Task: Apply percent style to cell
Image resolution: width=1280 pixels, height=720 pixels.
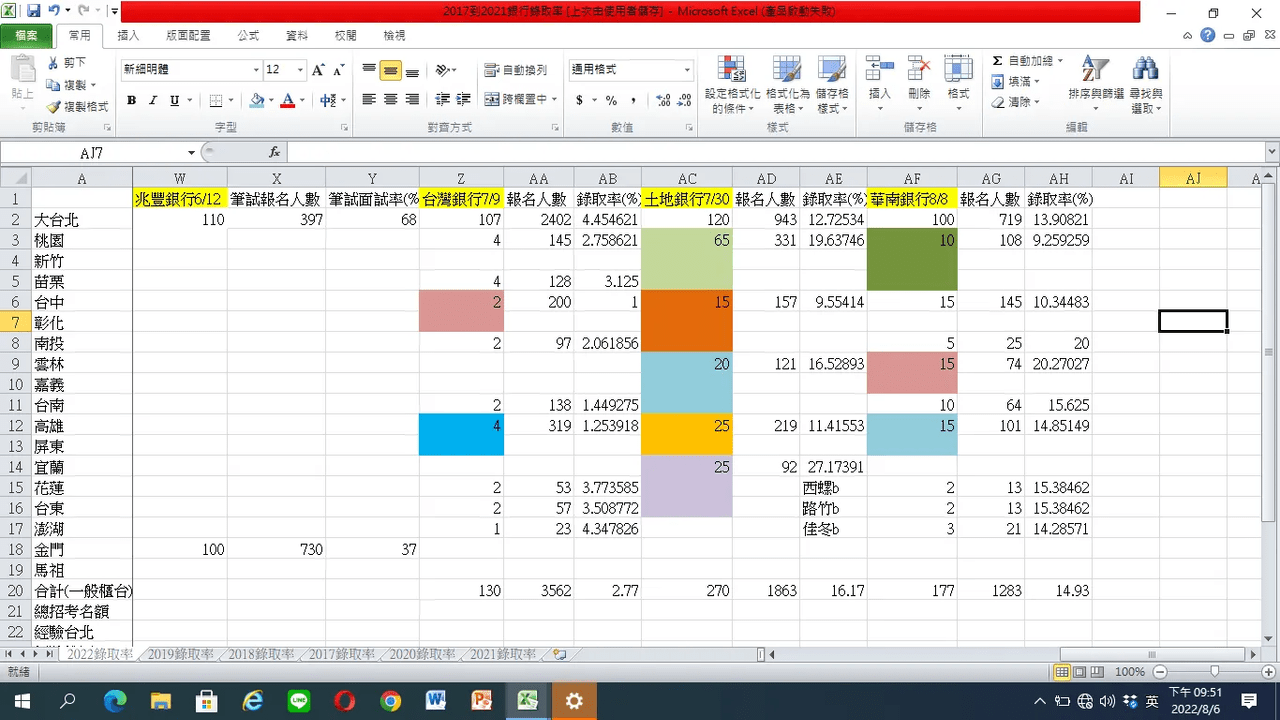Action: [610, 100]
